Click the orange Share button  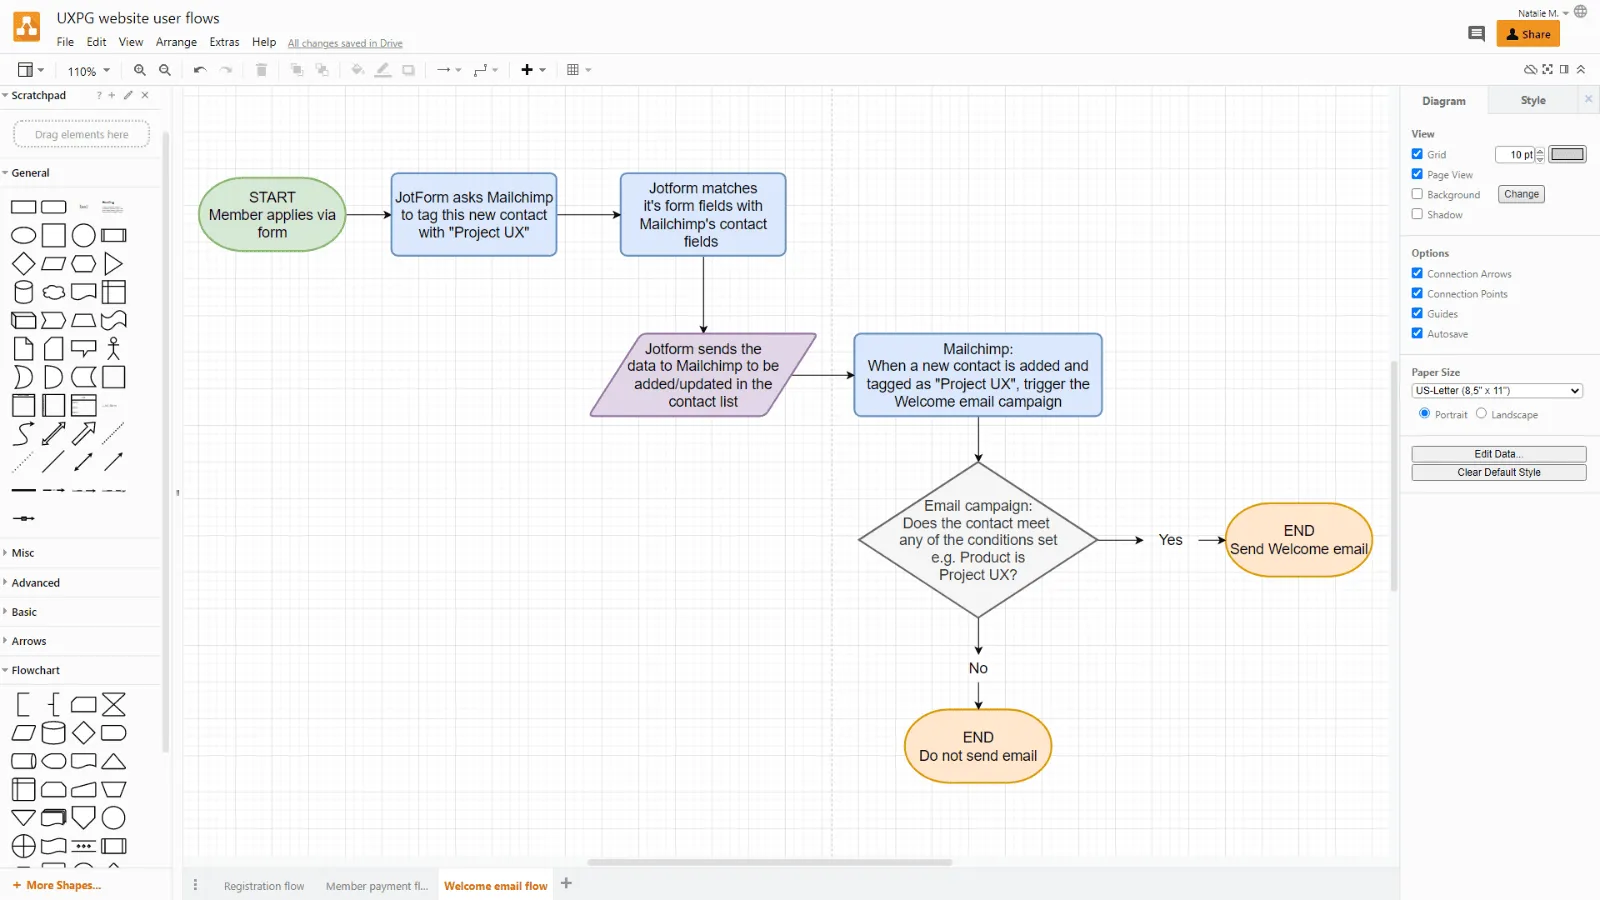pyautogui.click(x=1528, y=34)
